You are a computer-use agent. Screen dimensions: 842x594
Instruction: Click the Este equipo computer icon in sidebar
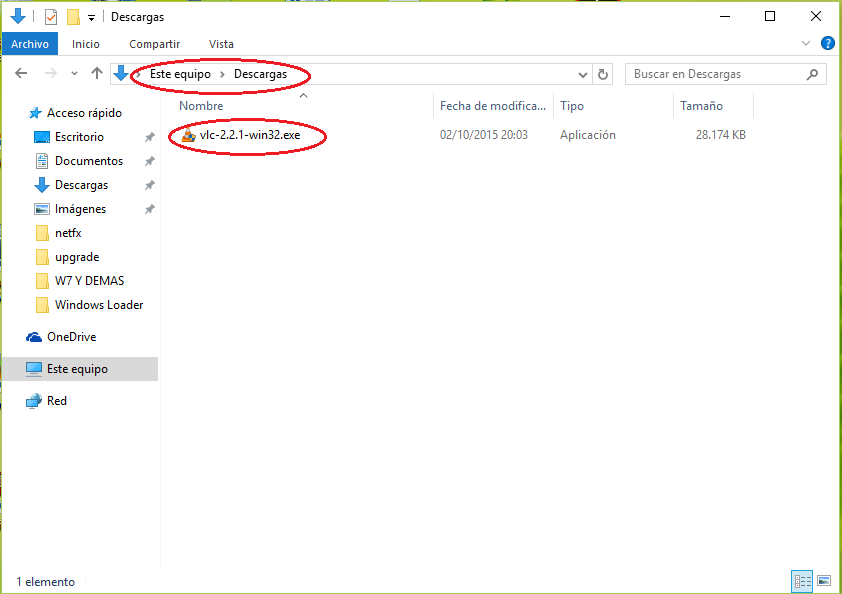coord(34,369)
